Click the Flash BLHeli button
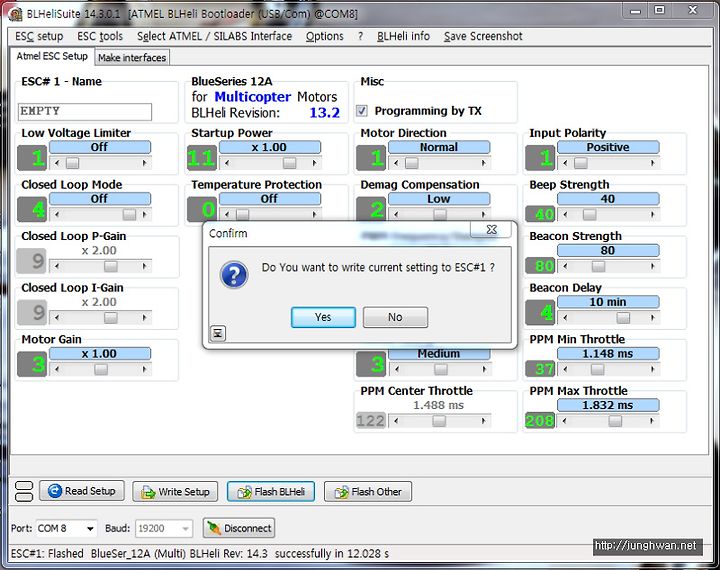The width and height of the screenshot is (720, 570). [x=270, y=491]
